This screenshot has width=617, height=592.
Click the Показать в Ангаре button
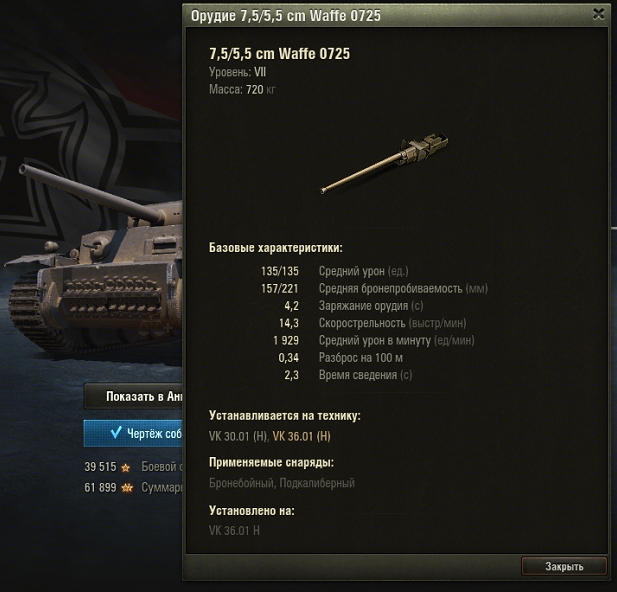pyautogui.click(x=133, y=396)
